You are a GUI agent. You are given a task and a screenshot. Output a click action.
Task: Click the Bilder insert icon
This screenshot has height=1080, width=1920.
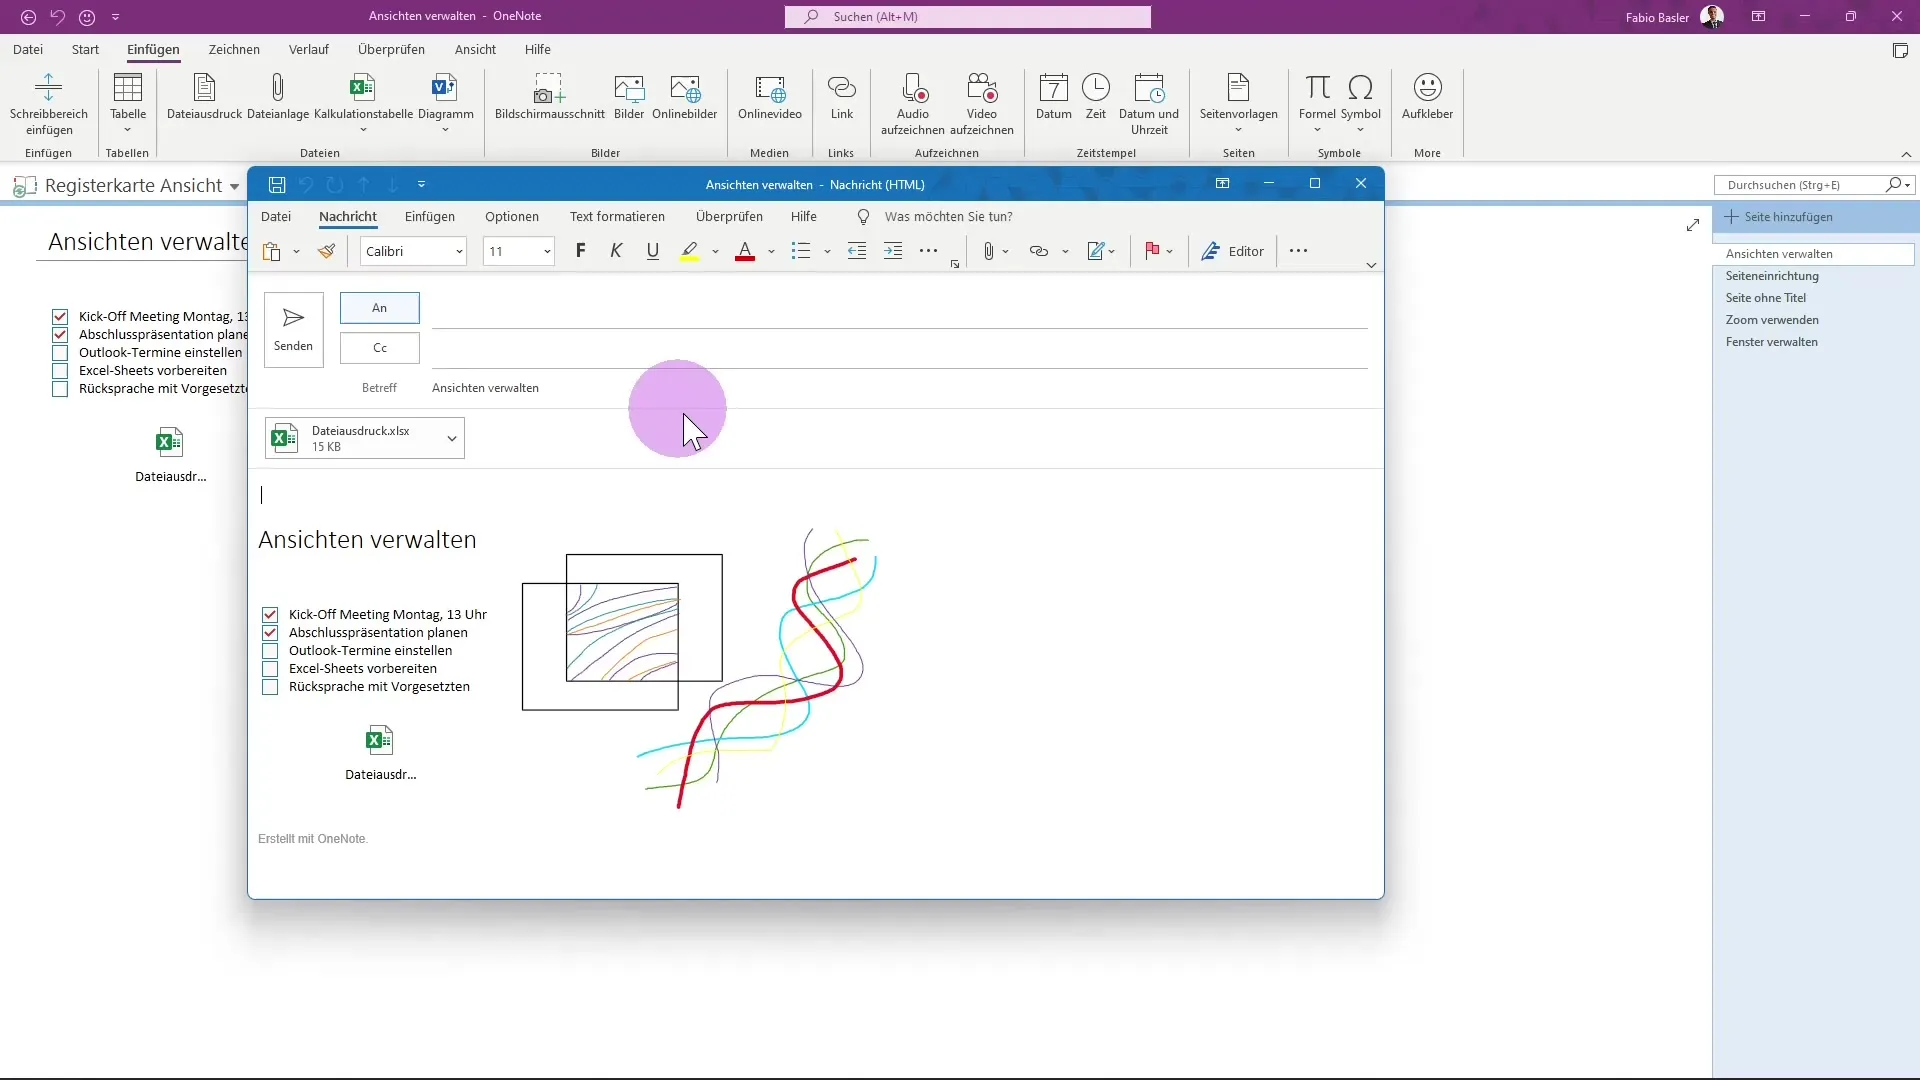(x=629, y=97)
